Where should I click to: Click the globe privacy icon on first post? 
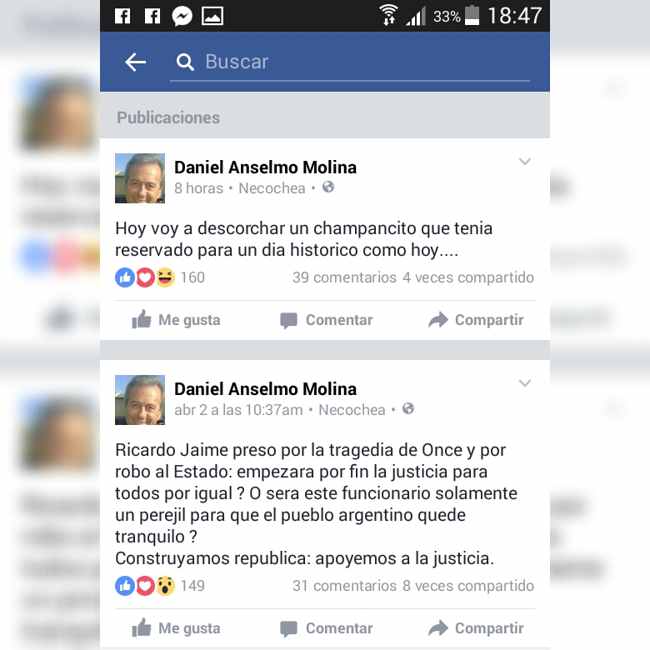pyautogui.click(x=328, y=187)
